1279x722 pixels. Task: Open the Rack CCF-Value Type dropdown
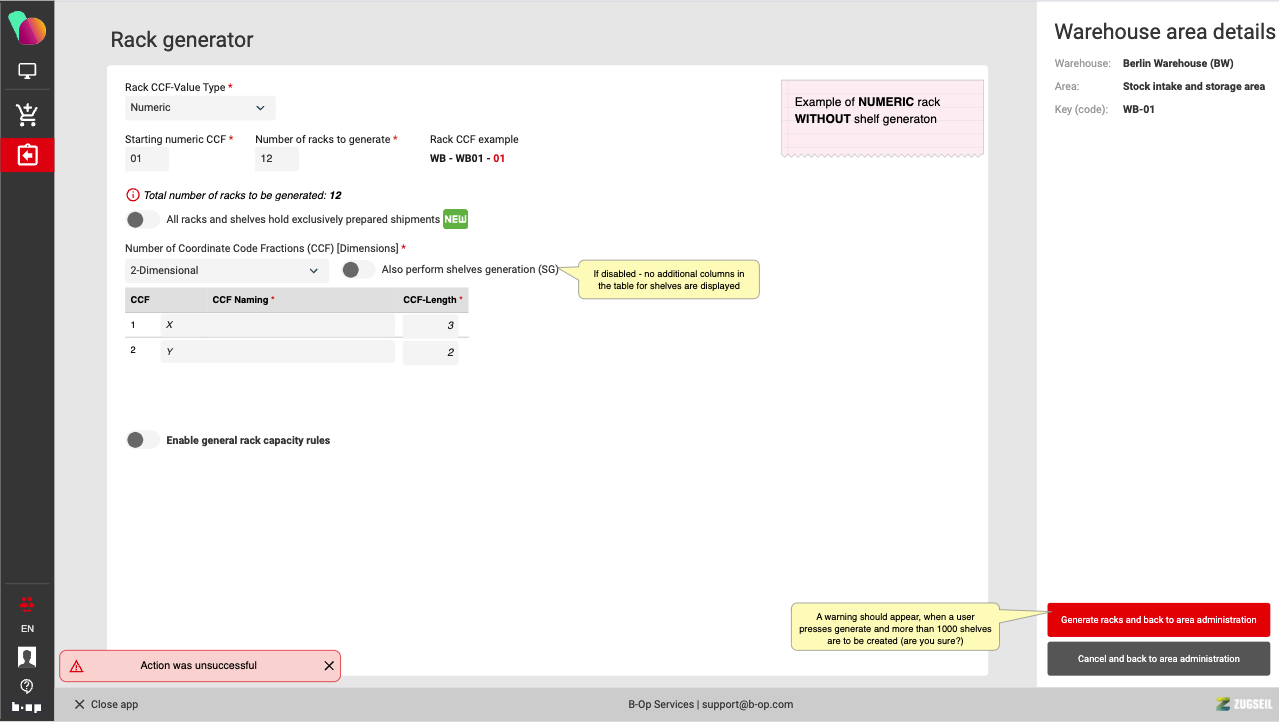click(200, 108)
